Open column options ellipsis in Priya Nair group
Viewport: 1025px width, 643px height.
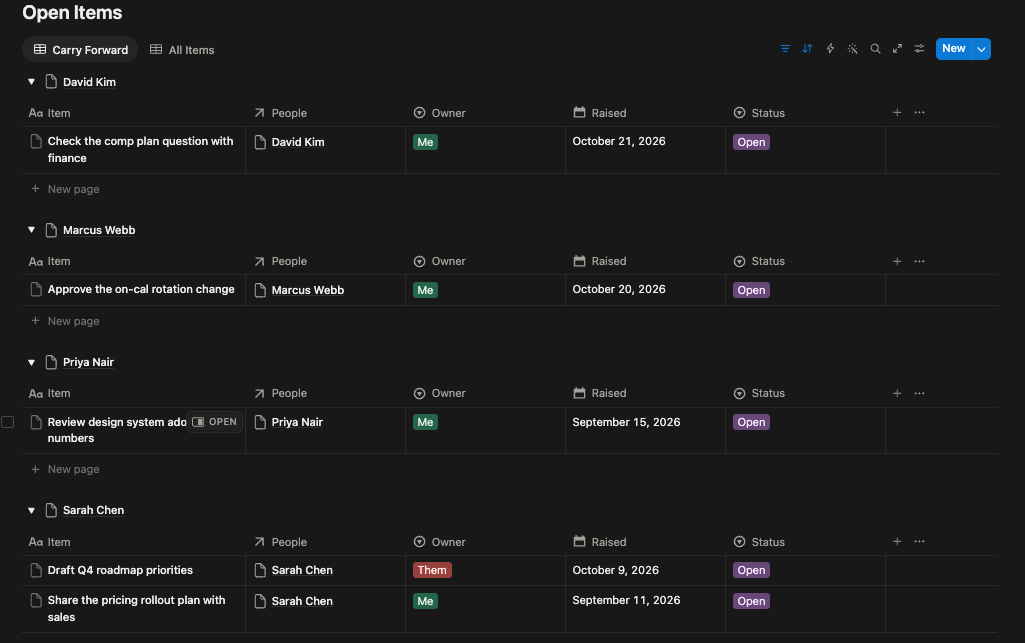919,393
